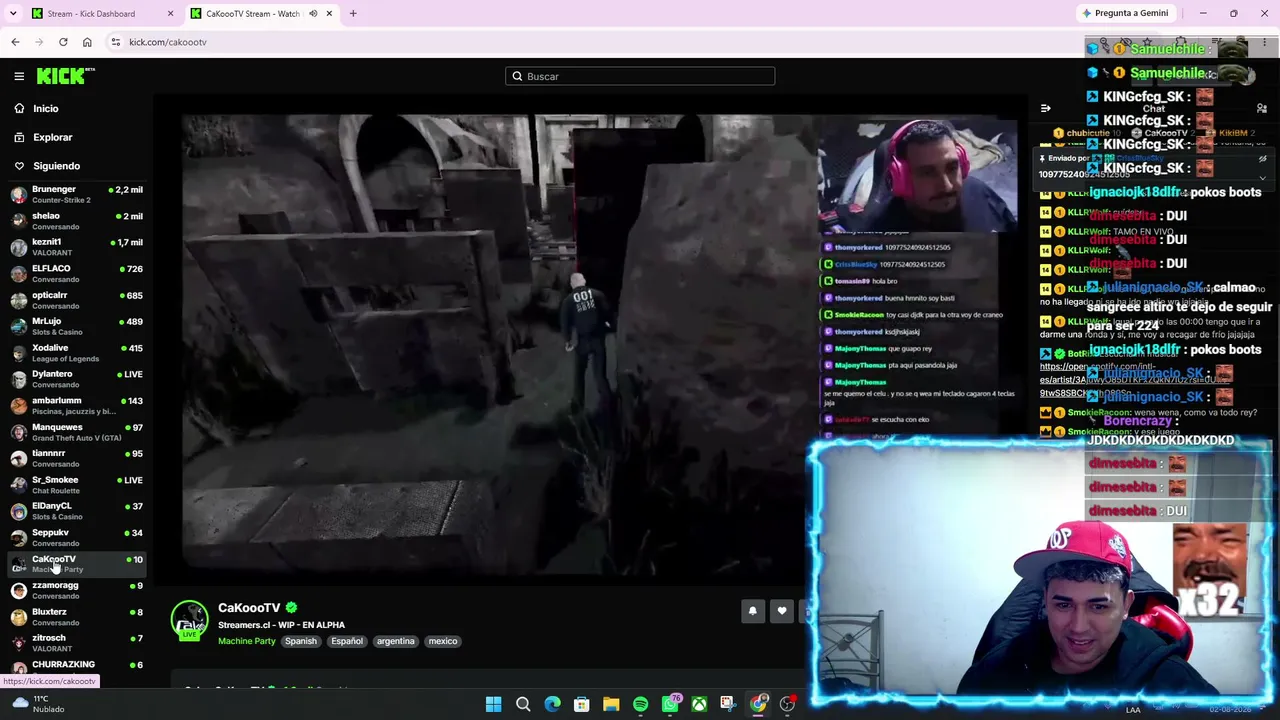Select the Spanish tag
This screenshot has width=1280, height=720.
[300, 641]
